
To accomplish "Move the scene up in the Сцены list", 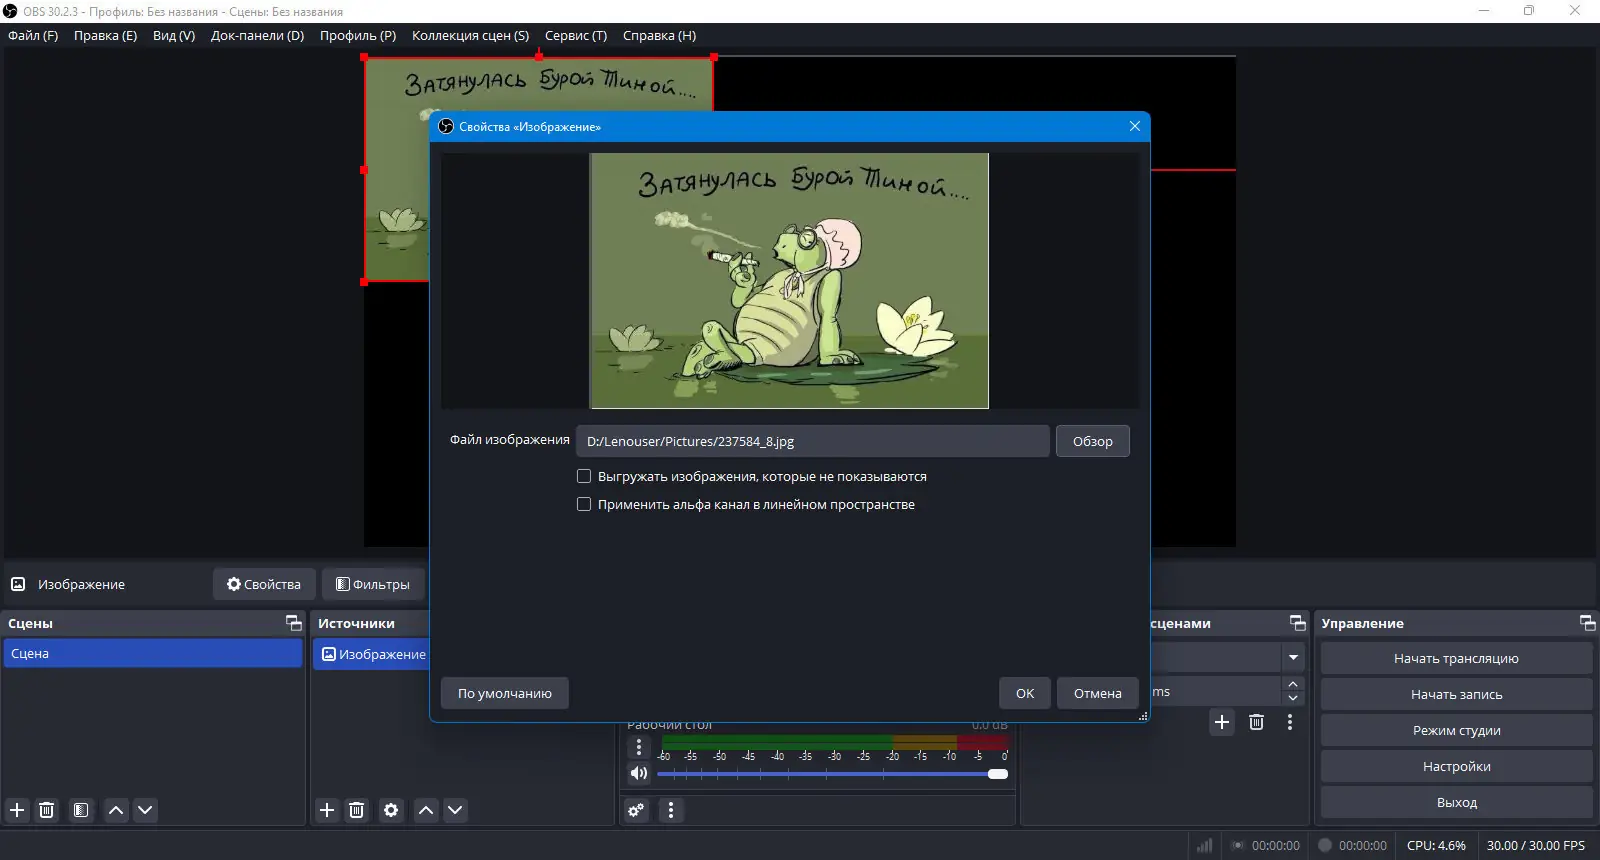I will click(x=116, y=810).
